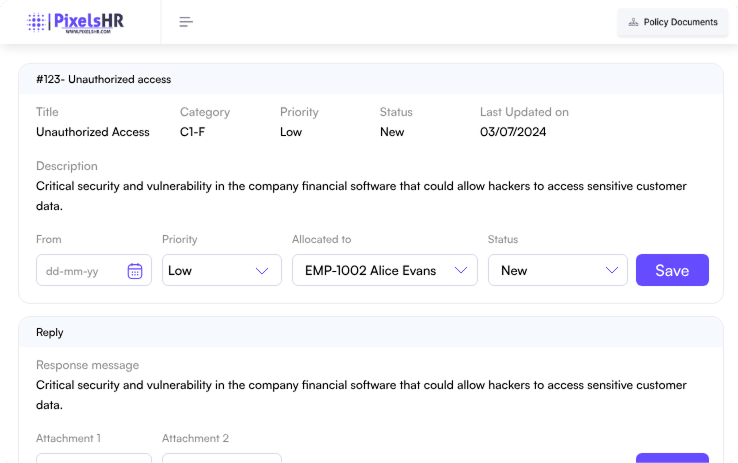Image resolution: width=738 pixels, height=463 pixels.
Task: Click the From date input field
Action: click(82, 271)
